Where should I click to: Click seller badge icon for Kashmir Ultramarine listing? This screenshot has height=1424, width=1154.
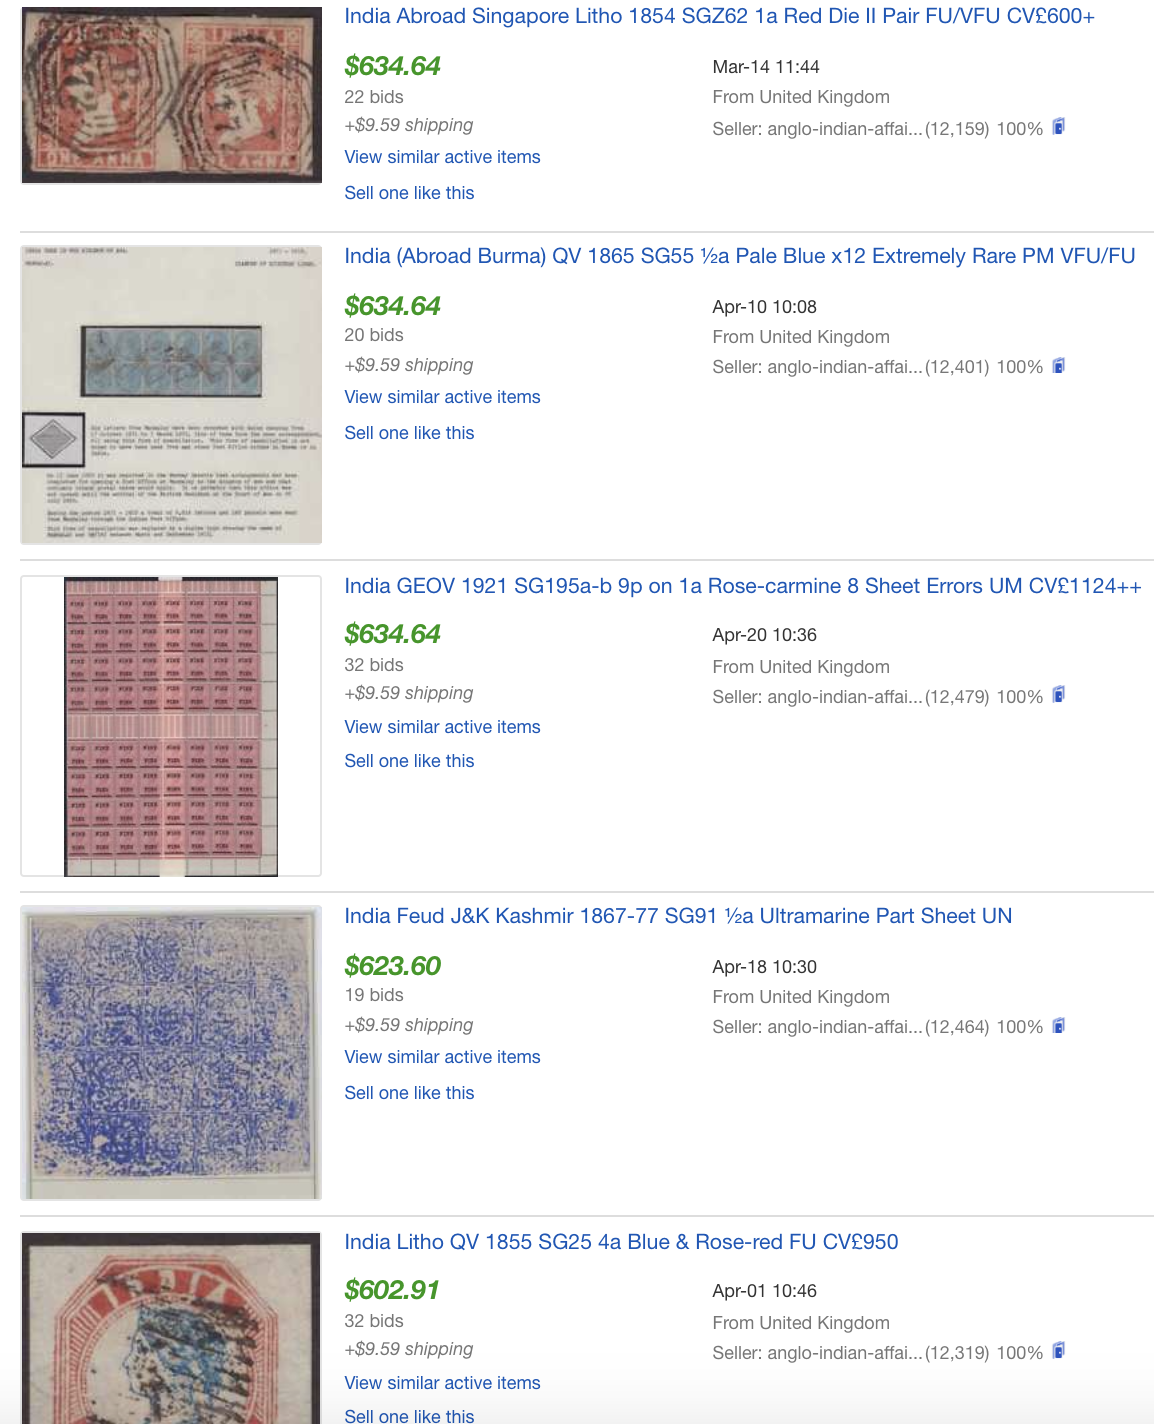pyautogui.click(x=1059, y=1026)
